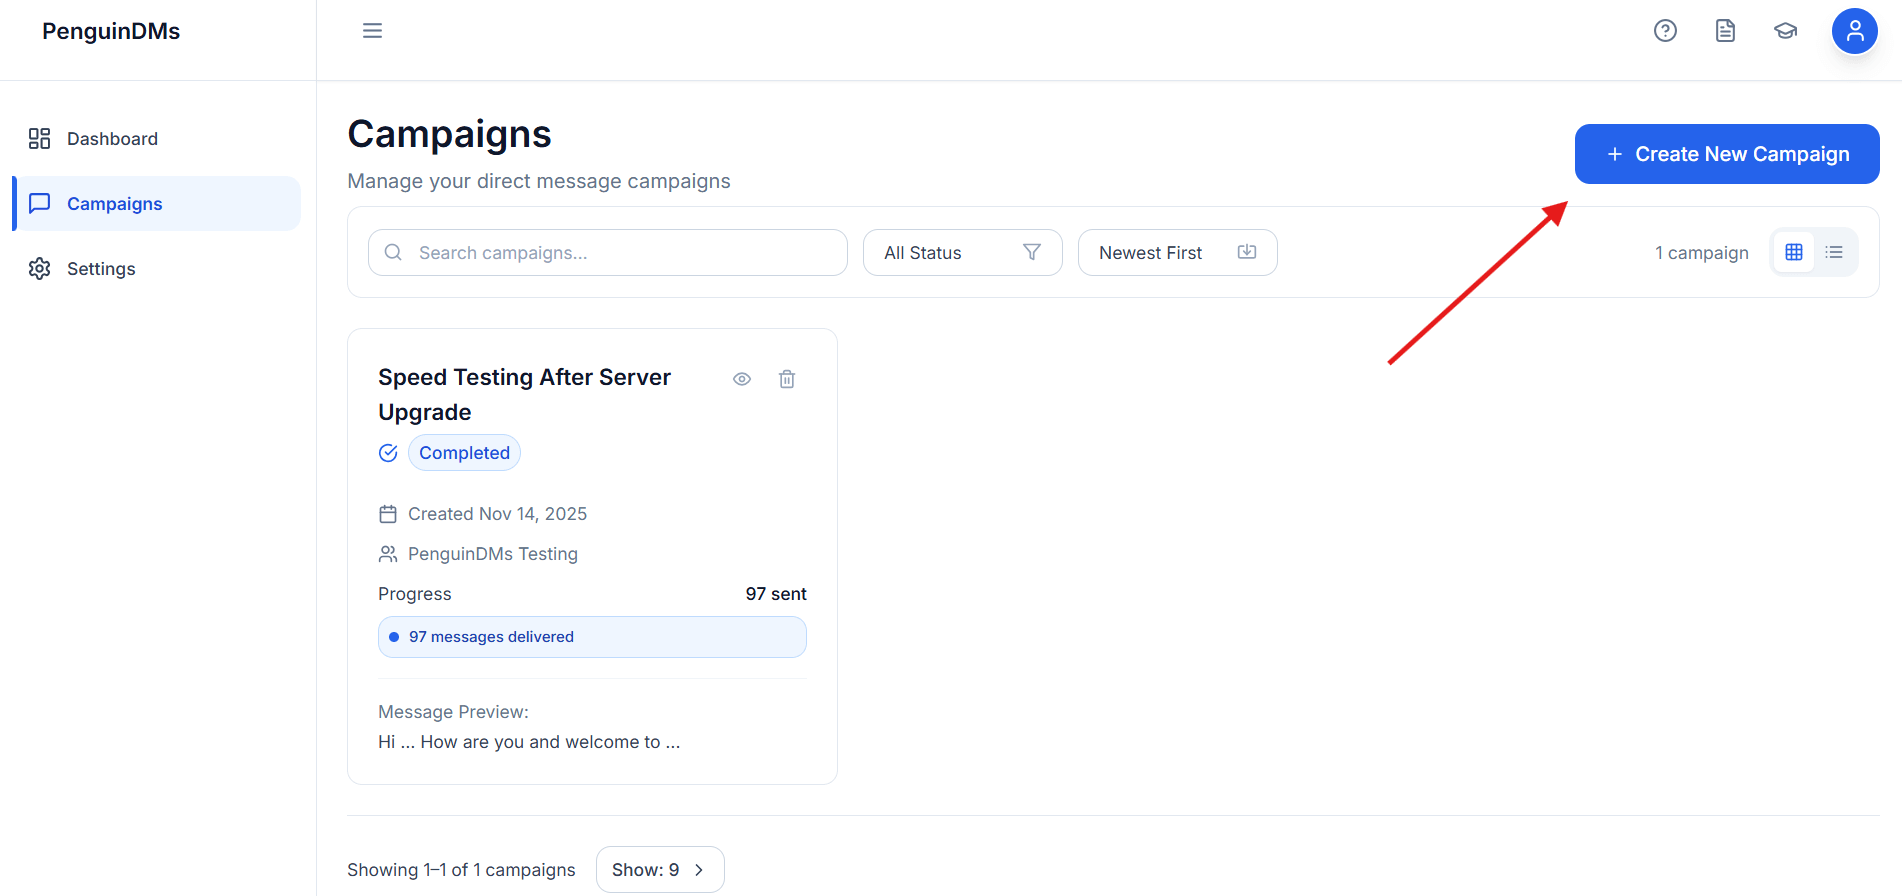Click the graduation cap tutorials icon

tap(1785, 31)
